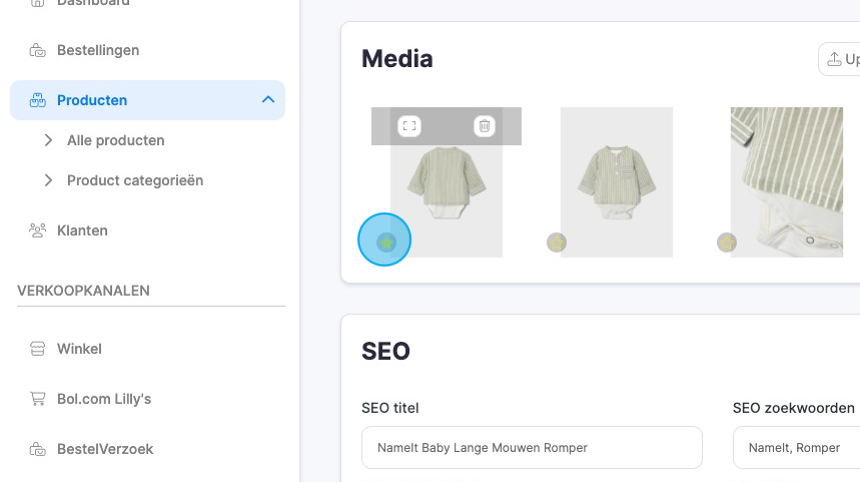Viewport: 860px width, 482px height.
Task: Delete the first media image
Action: [484, 126]
